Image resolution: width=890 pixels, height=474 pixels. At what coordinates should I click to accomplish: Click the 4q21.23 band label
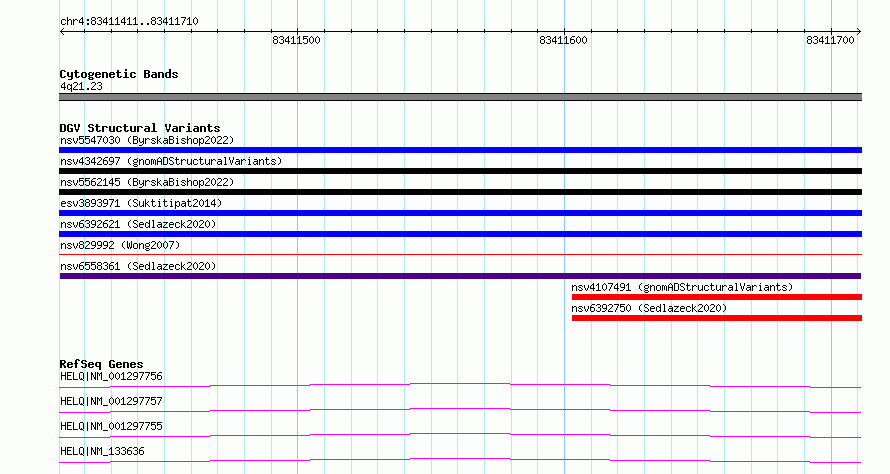point(81,86)
